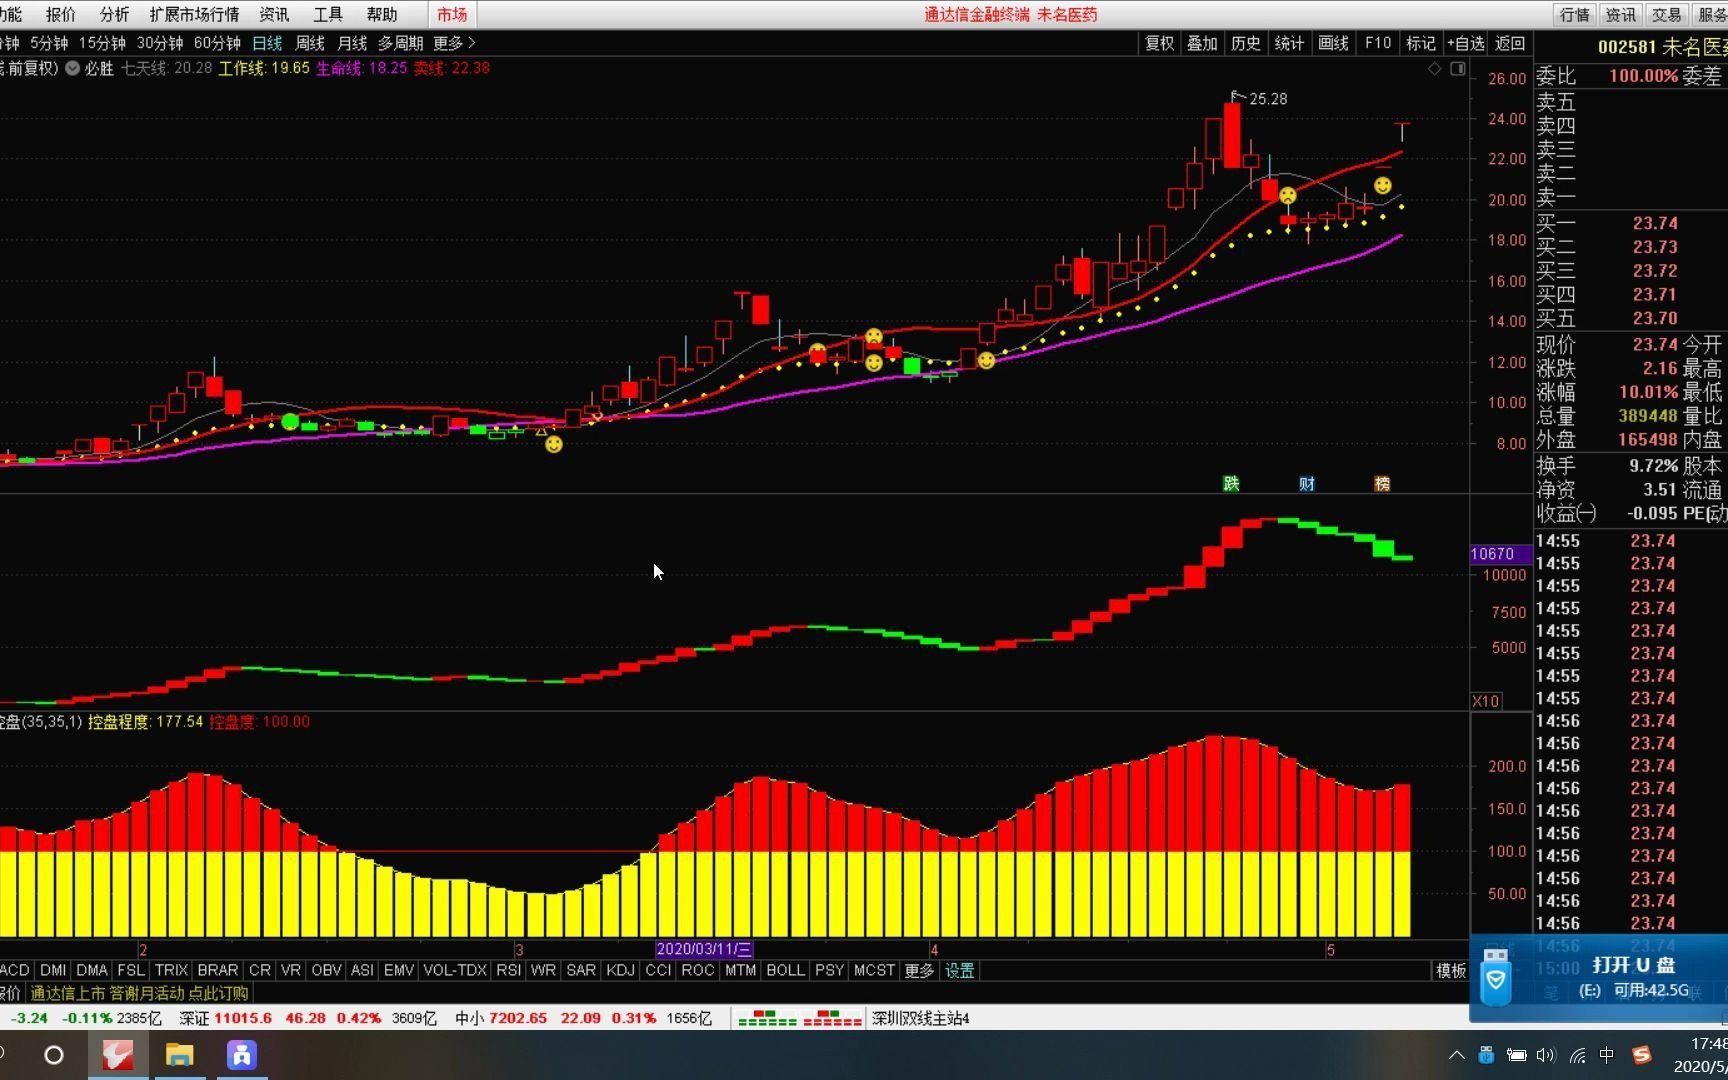Open the 标记 mark dropdown

(x=1420, y=43)
